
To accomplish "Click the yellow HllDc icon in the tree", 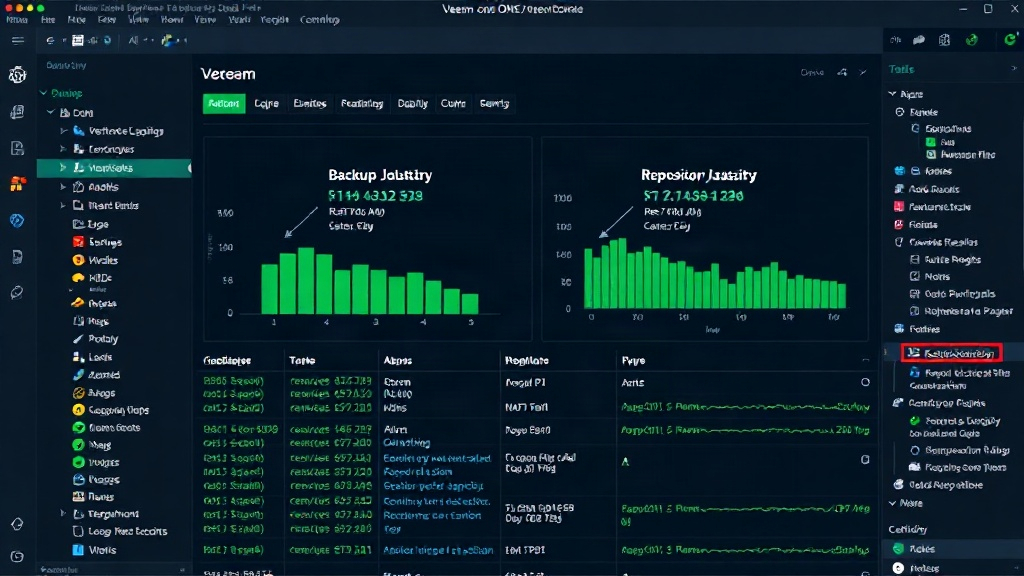I will tap(78, 278).
